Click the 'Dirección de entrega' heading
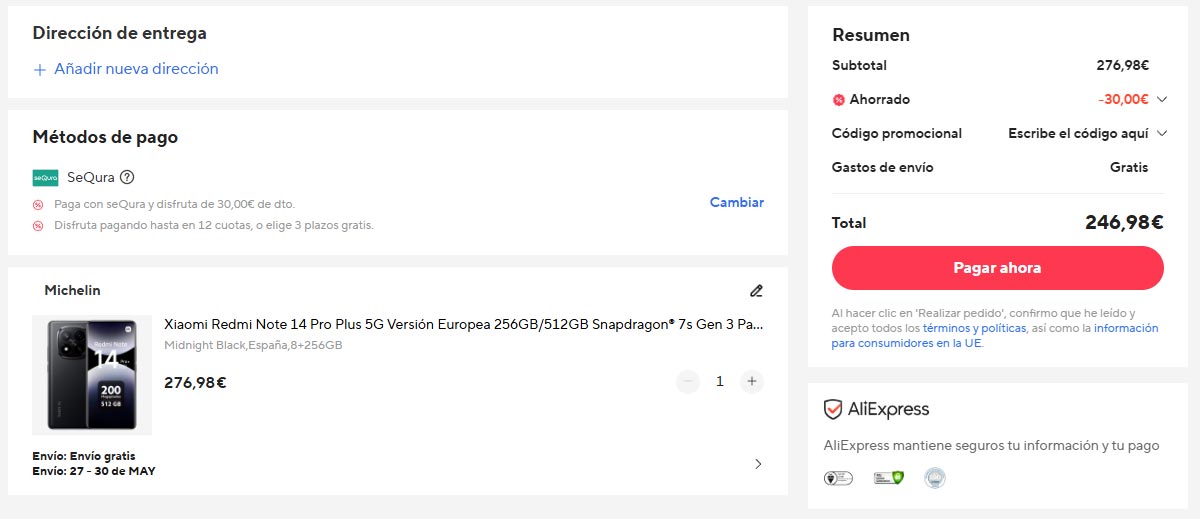1200x519 pixels. pos(120,33)
